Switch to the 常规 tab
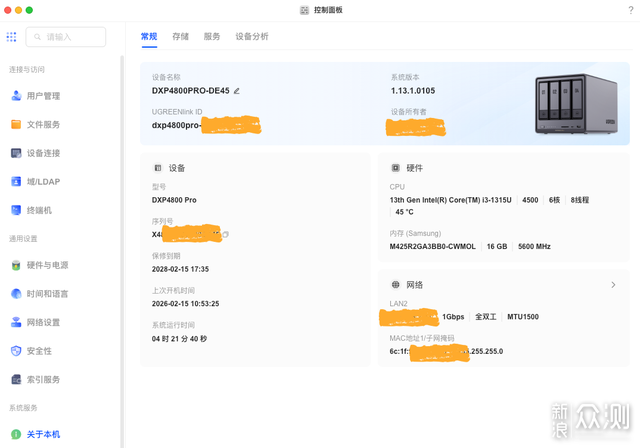640x448 pixels. pos(149,37)
